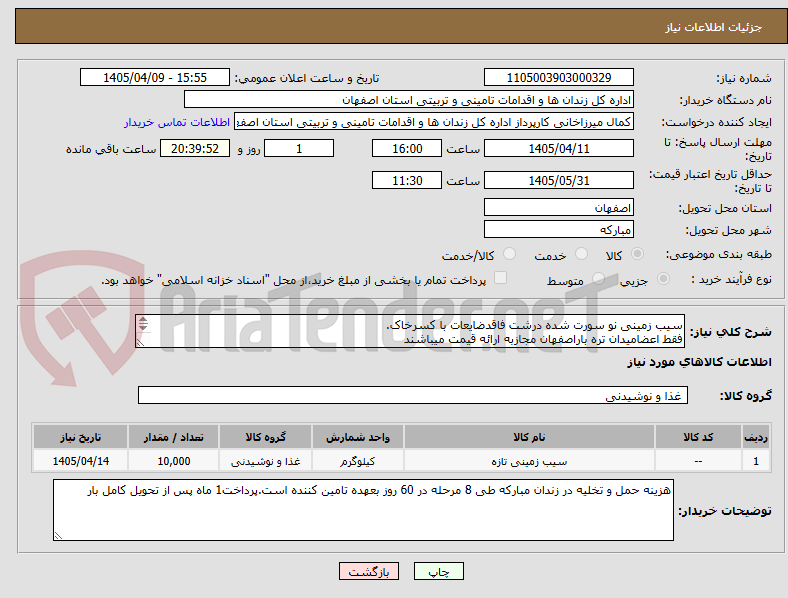This screenshot has height=598, width=788.
Task: Click the row number 1 cell
Action: 755,461
